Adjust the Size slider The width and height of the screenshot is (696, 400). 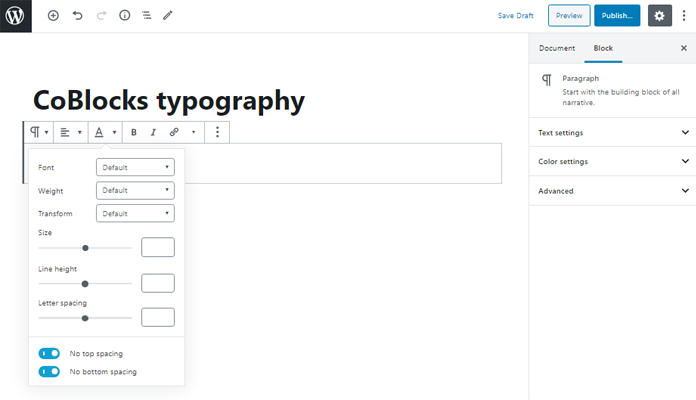pyautogui.click(x=85, y=248)
